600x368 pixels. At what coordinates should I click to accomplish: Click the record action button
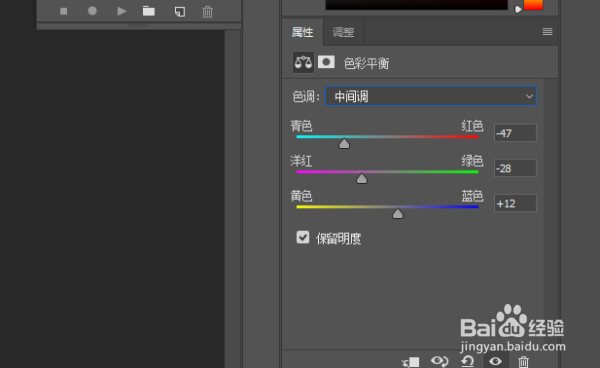92,11
